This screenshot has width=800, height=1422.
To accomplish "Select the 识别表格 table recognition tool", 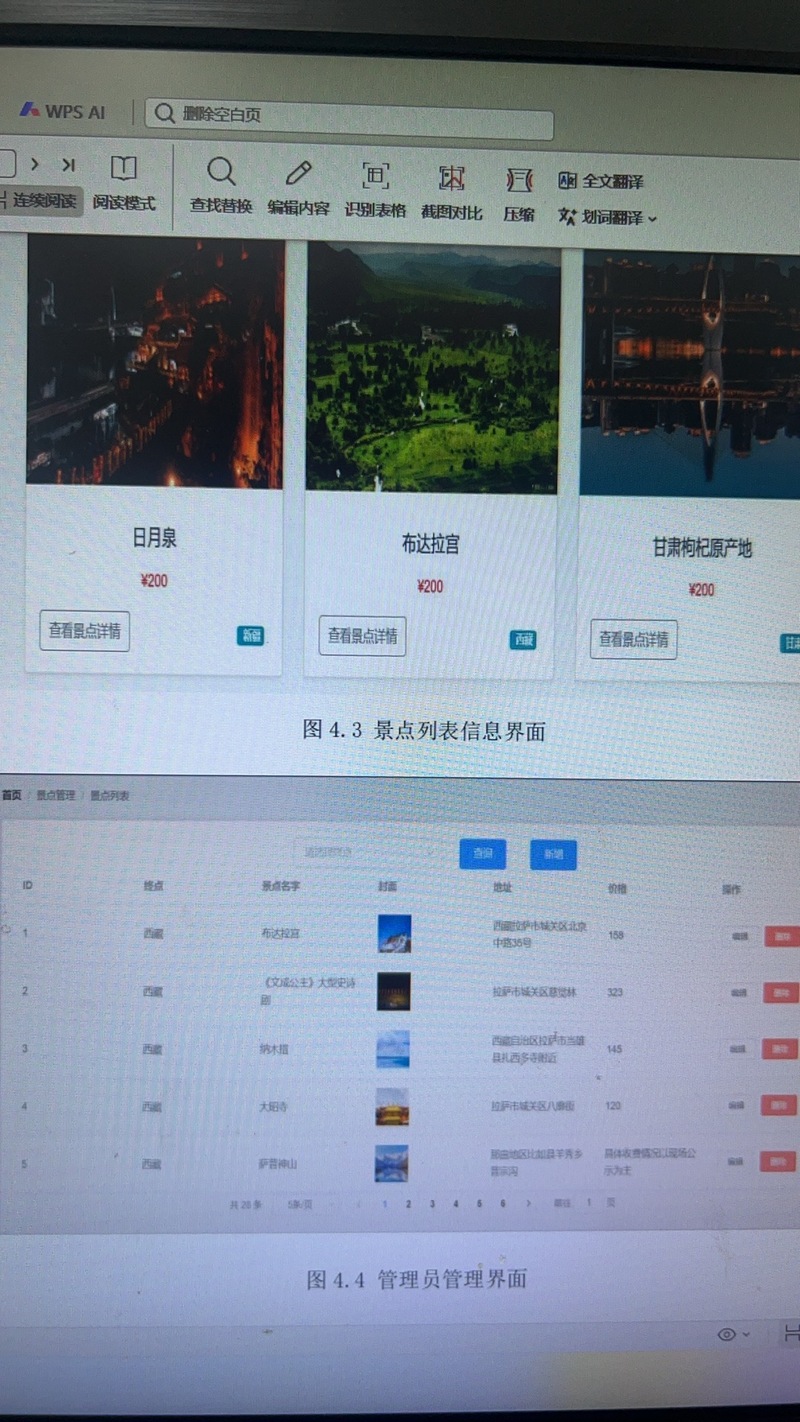I will [x=375, y=189].
